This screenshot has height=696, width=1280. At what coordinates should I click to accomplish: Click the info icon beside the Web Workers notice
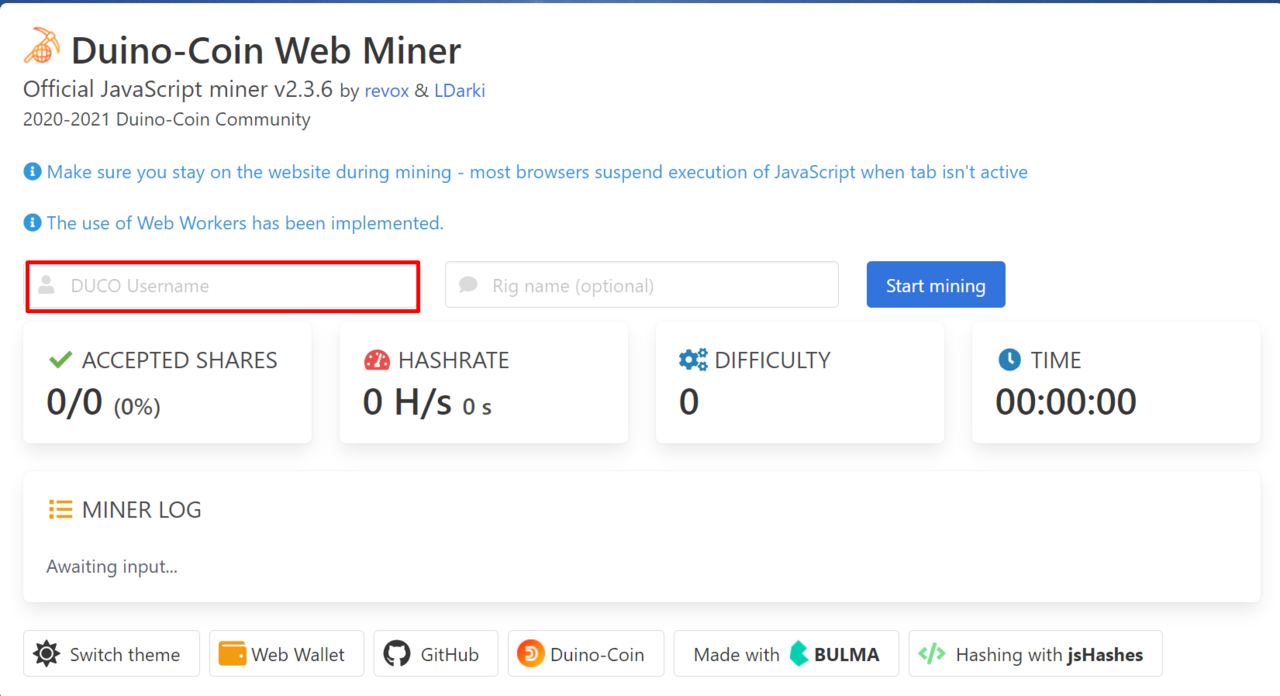[32, 223]
